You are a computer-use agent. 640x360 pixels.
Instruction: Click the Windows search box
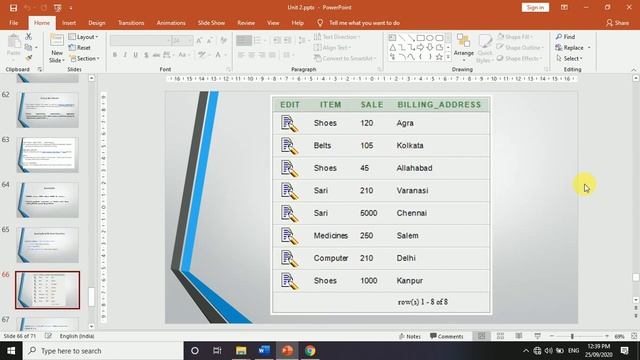point(103,351)
